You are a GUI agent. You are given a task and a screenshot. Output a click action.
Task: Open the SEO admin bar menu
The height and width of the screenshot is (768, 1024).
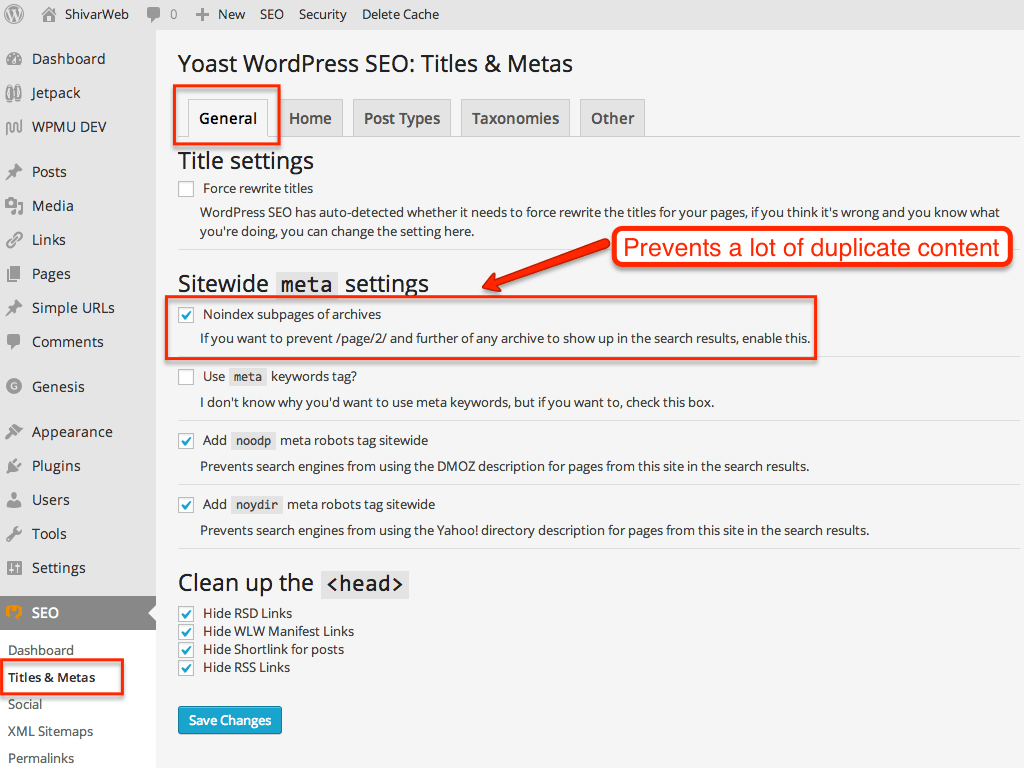coord(272,14)
